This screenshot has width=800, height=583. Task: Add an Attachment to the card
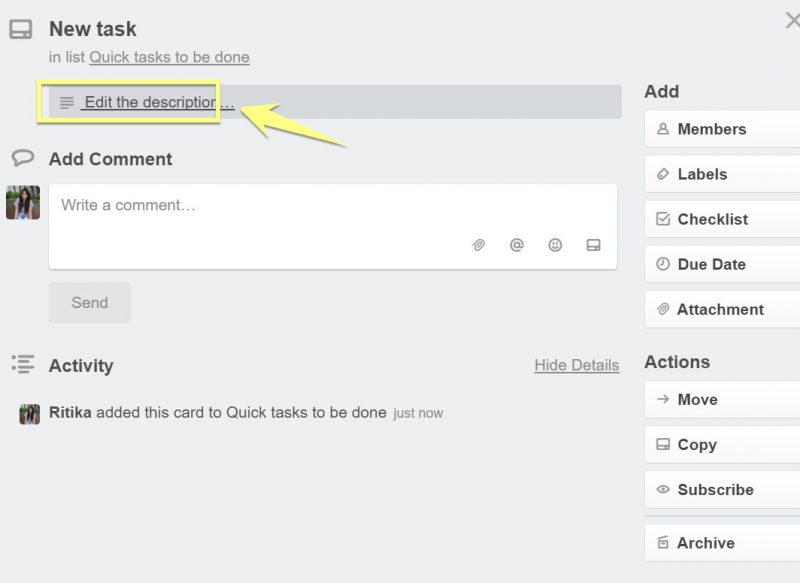[722, 309]
